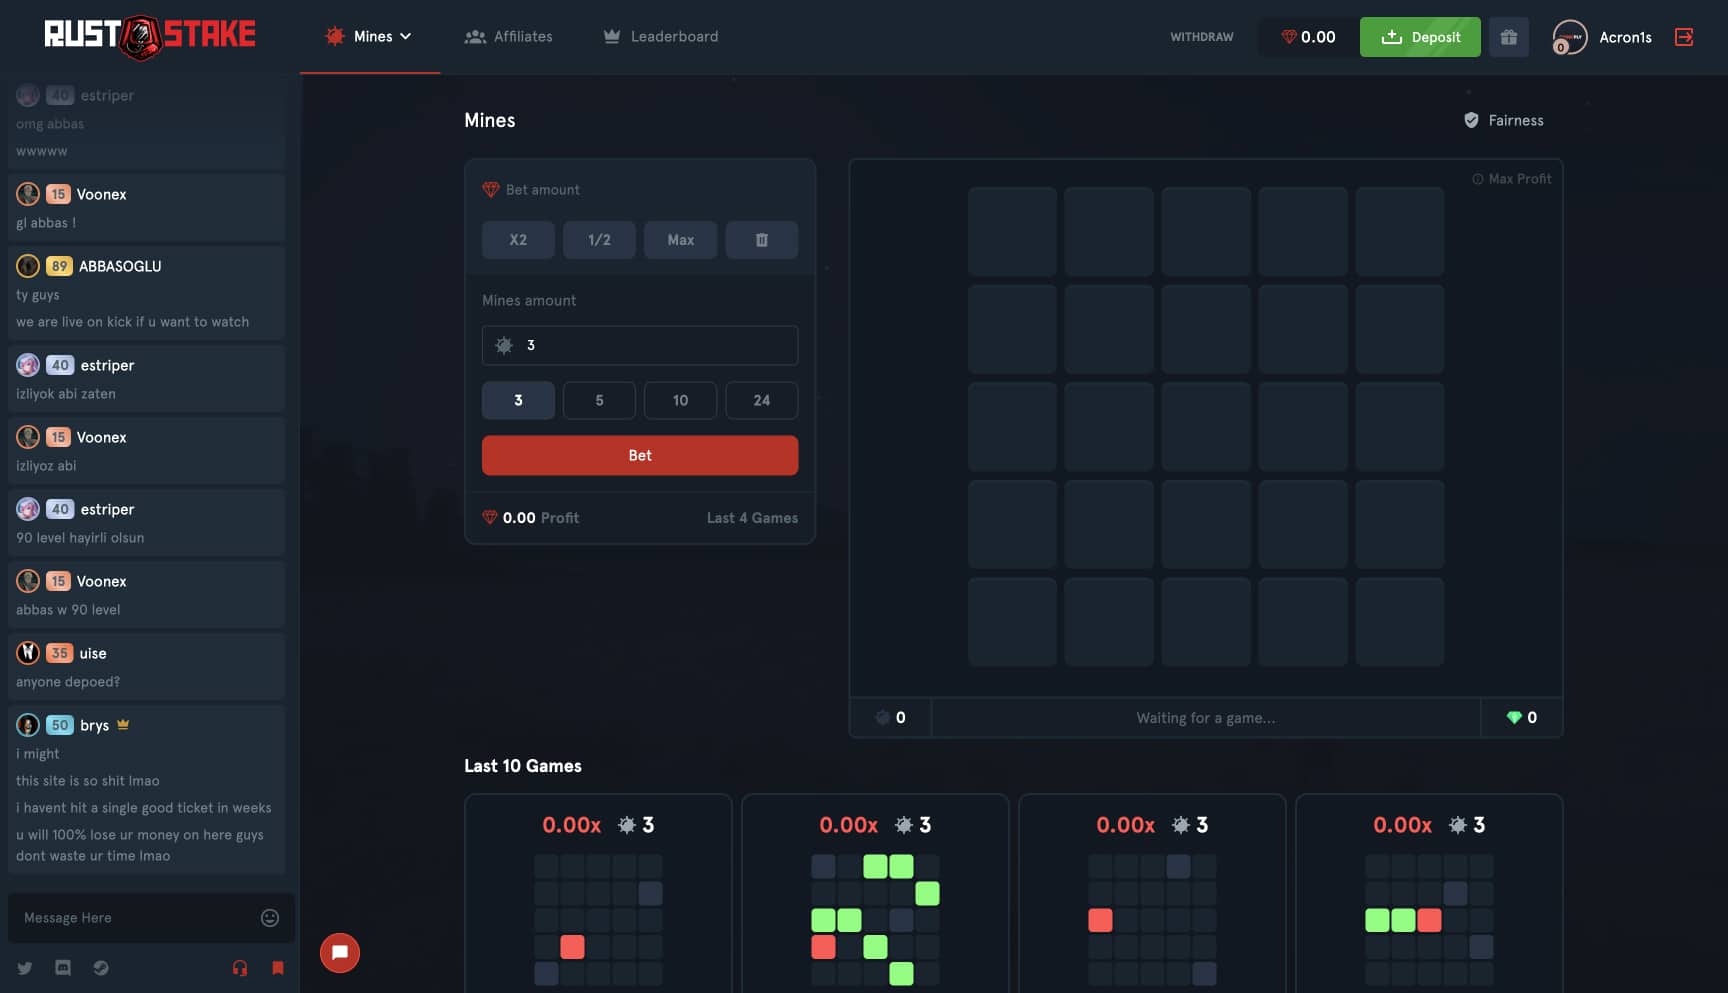Click the 'anyone depoed?' chat message
The image size is (1728, 993).
[68, 682]
